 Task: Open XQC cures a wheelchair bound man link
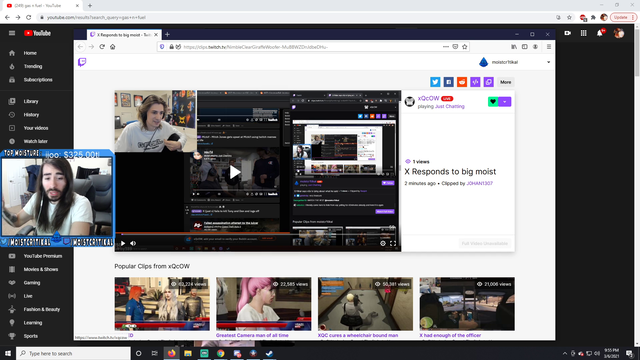(x=358, y=336)
